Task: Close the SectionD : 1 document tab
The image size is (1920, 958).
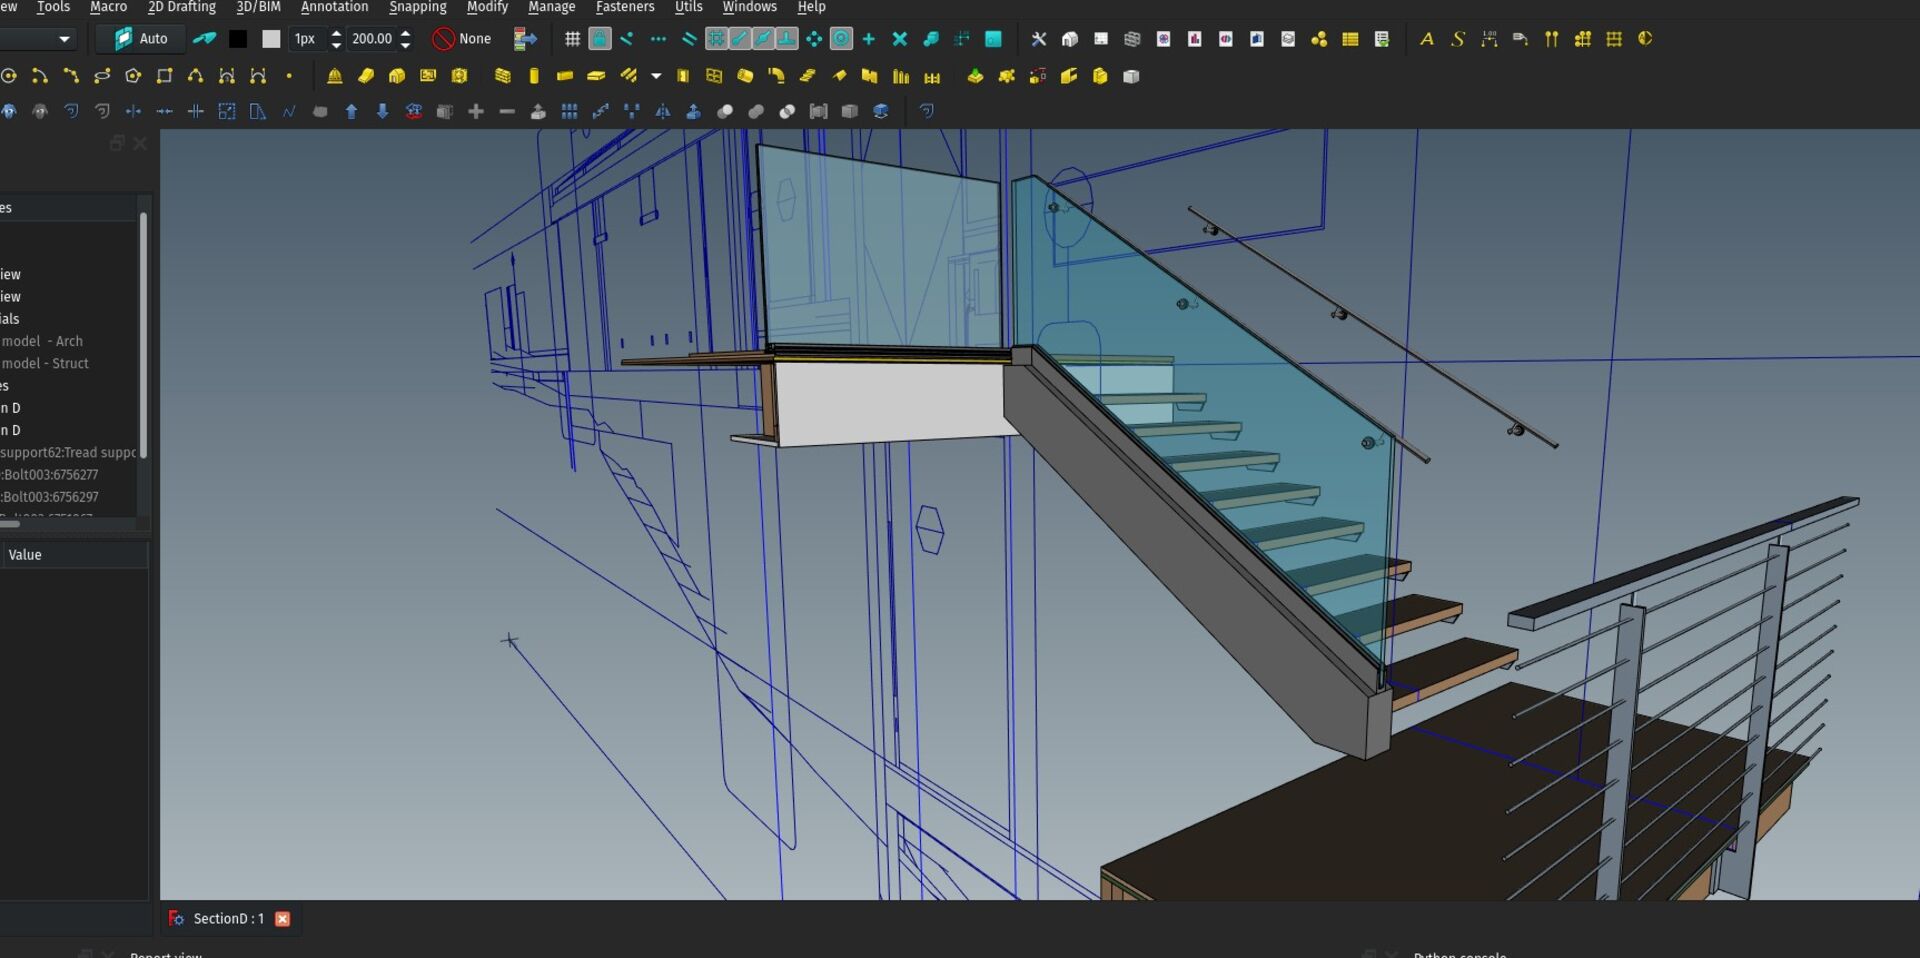Action: point(283,919)
